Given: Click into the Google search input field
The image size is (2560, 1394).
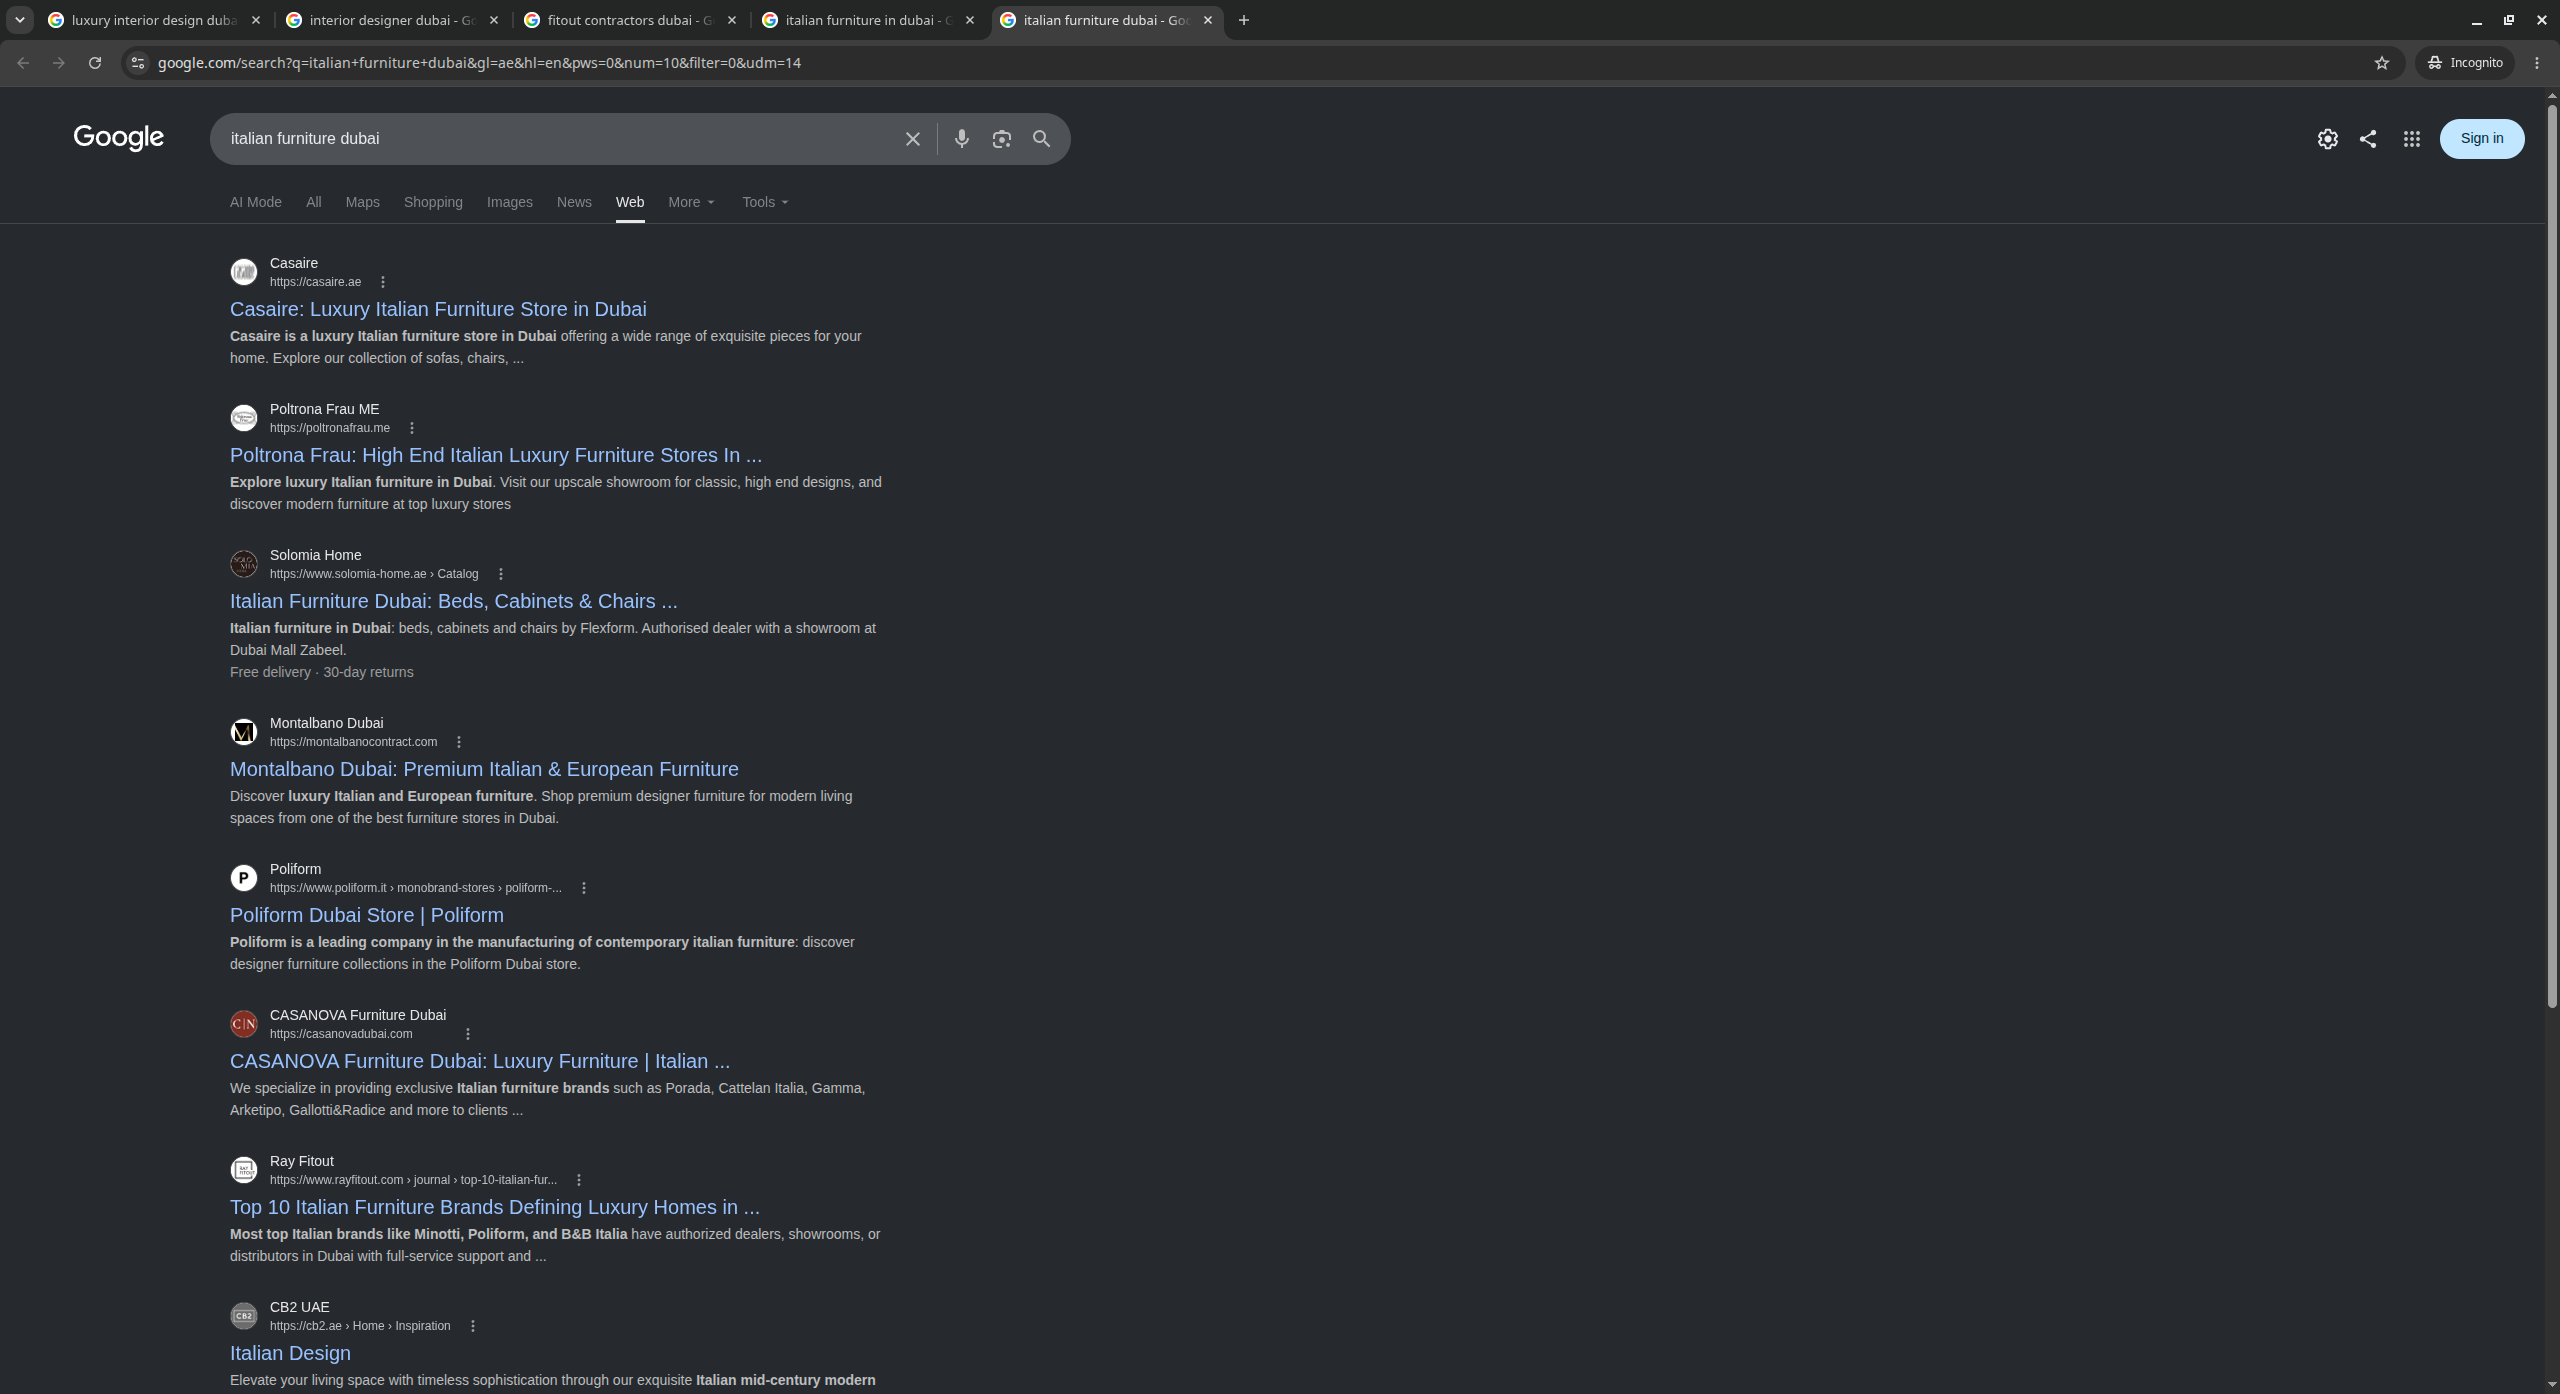Looking at the screenshot, I should pos(555,139).
